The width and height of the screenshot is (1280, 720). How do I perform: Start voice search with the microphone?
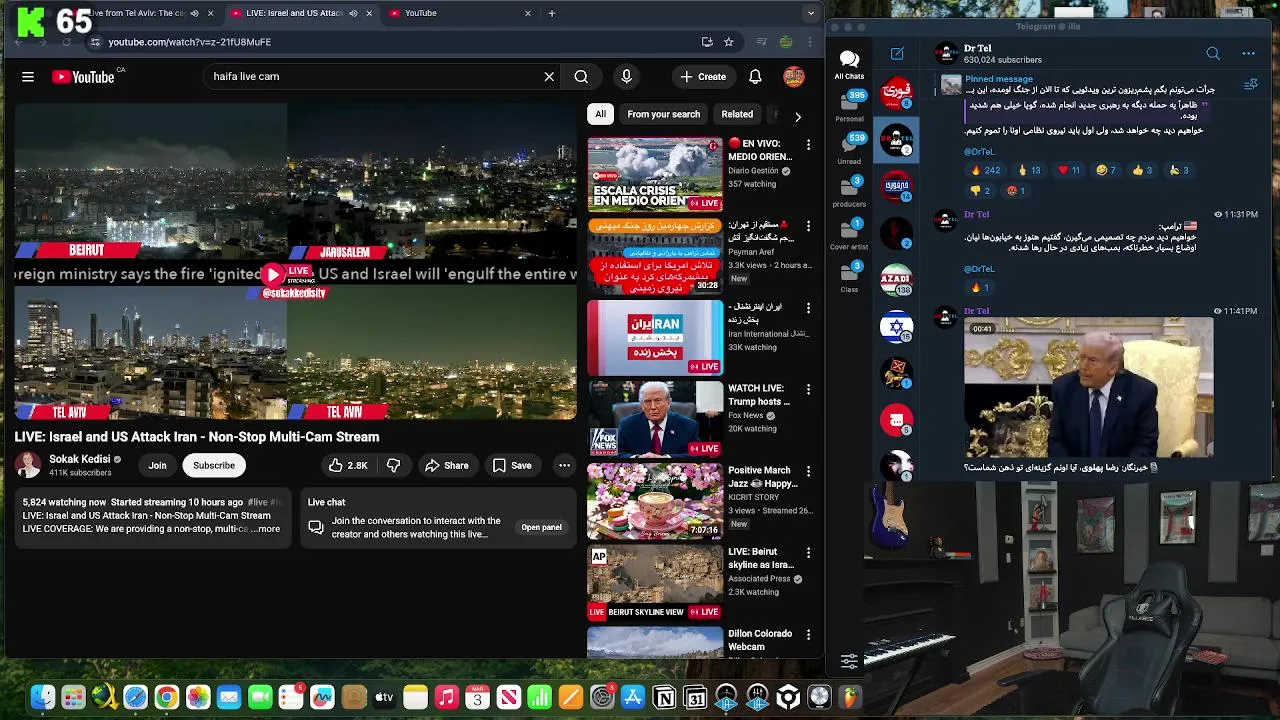pos(627,76)
